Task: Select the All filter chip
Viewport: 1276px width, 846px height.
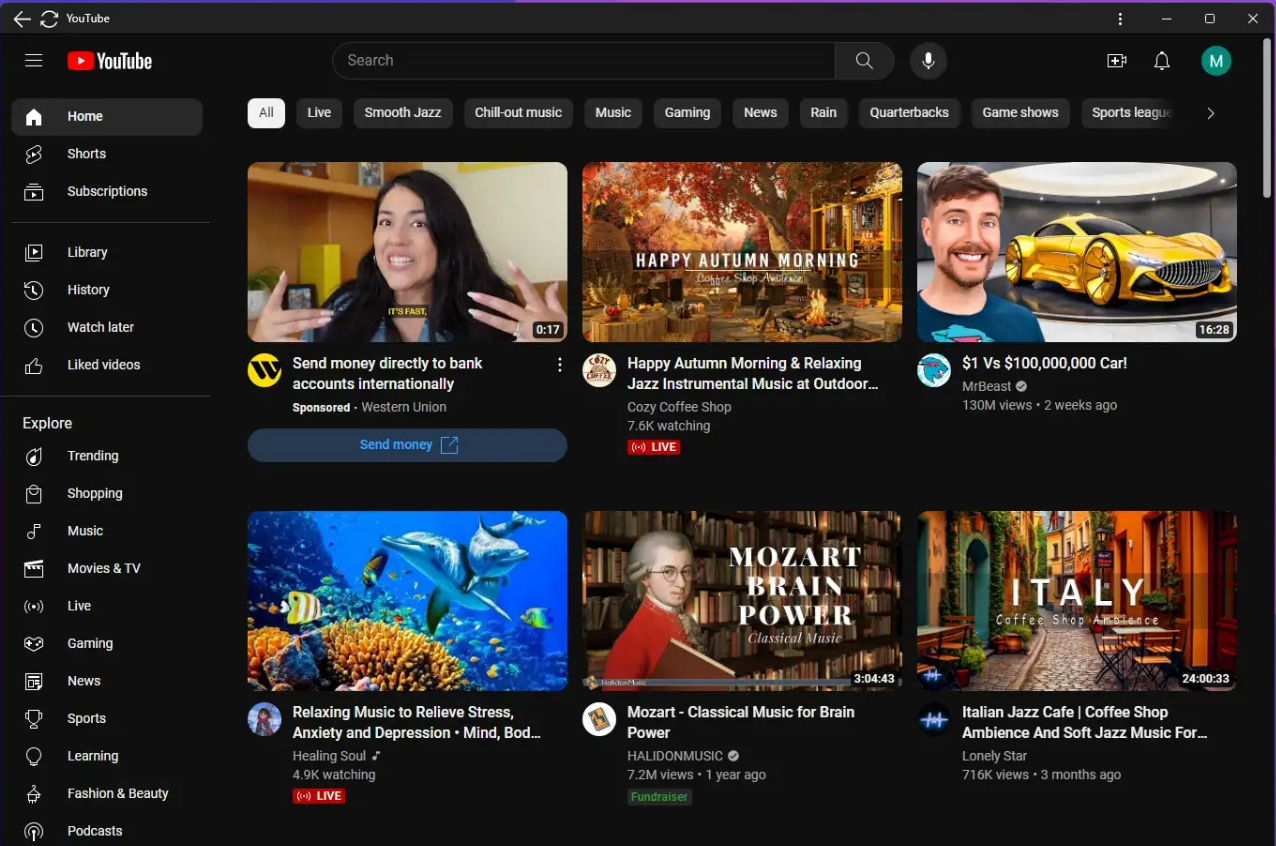Action: click(x=266, y=113)
